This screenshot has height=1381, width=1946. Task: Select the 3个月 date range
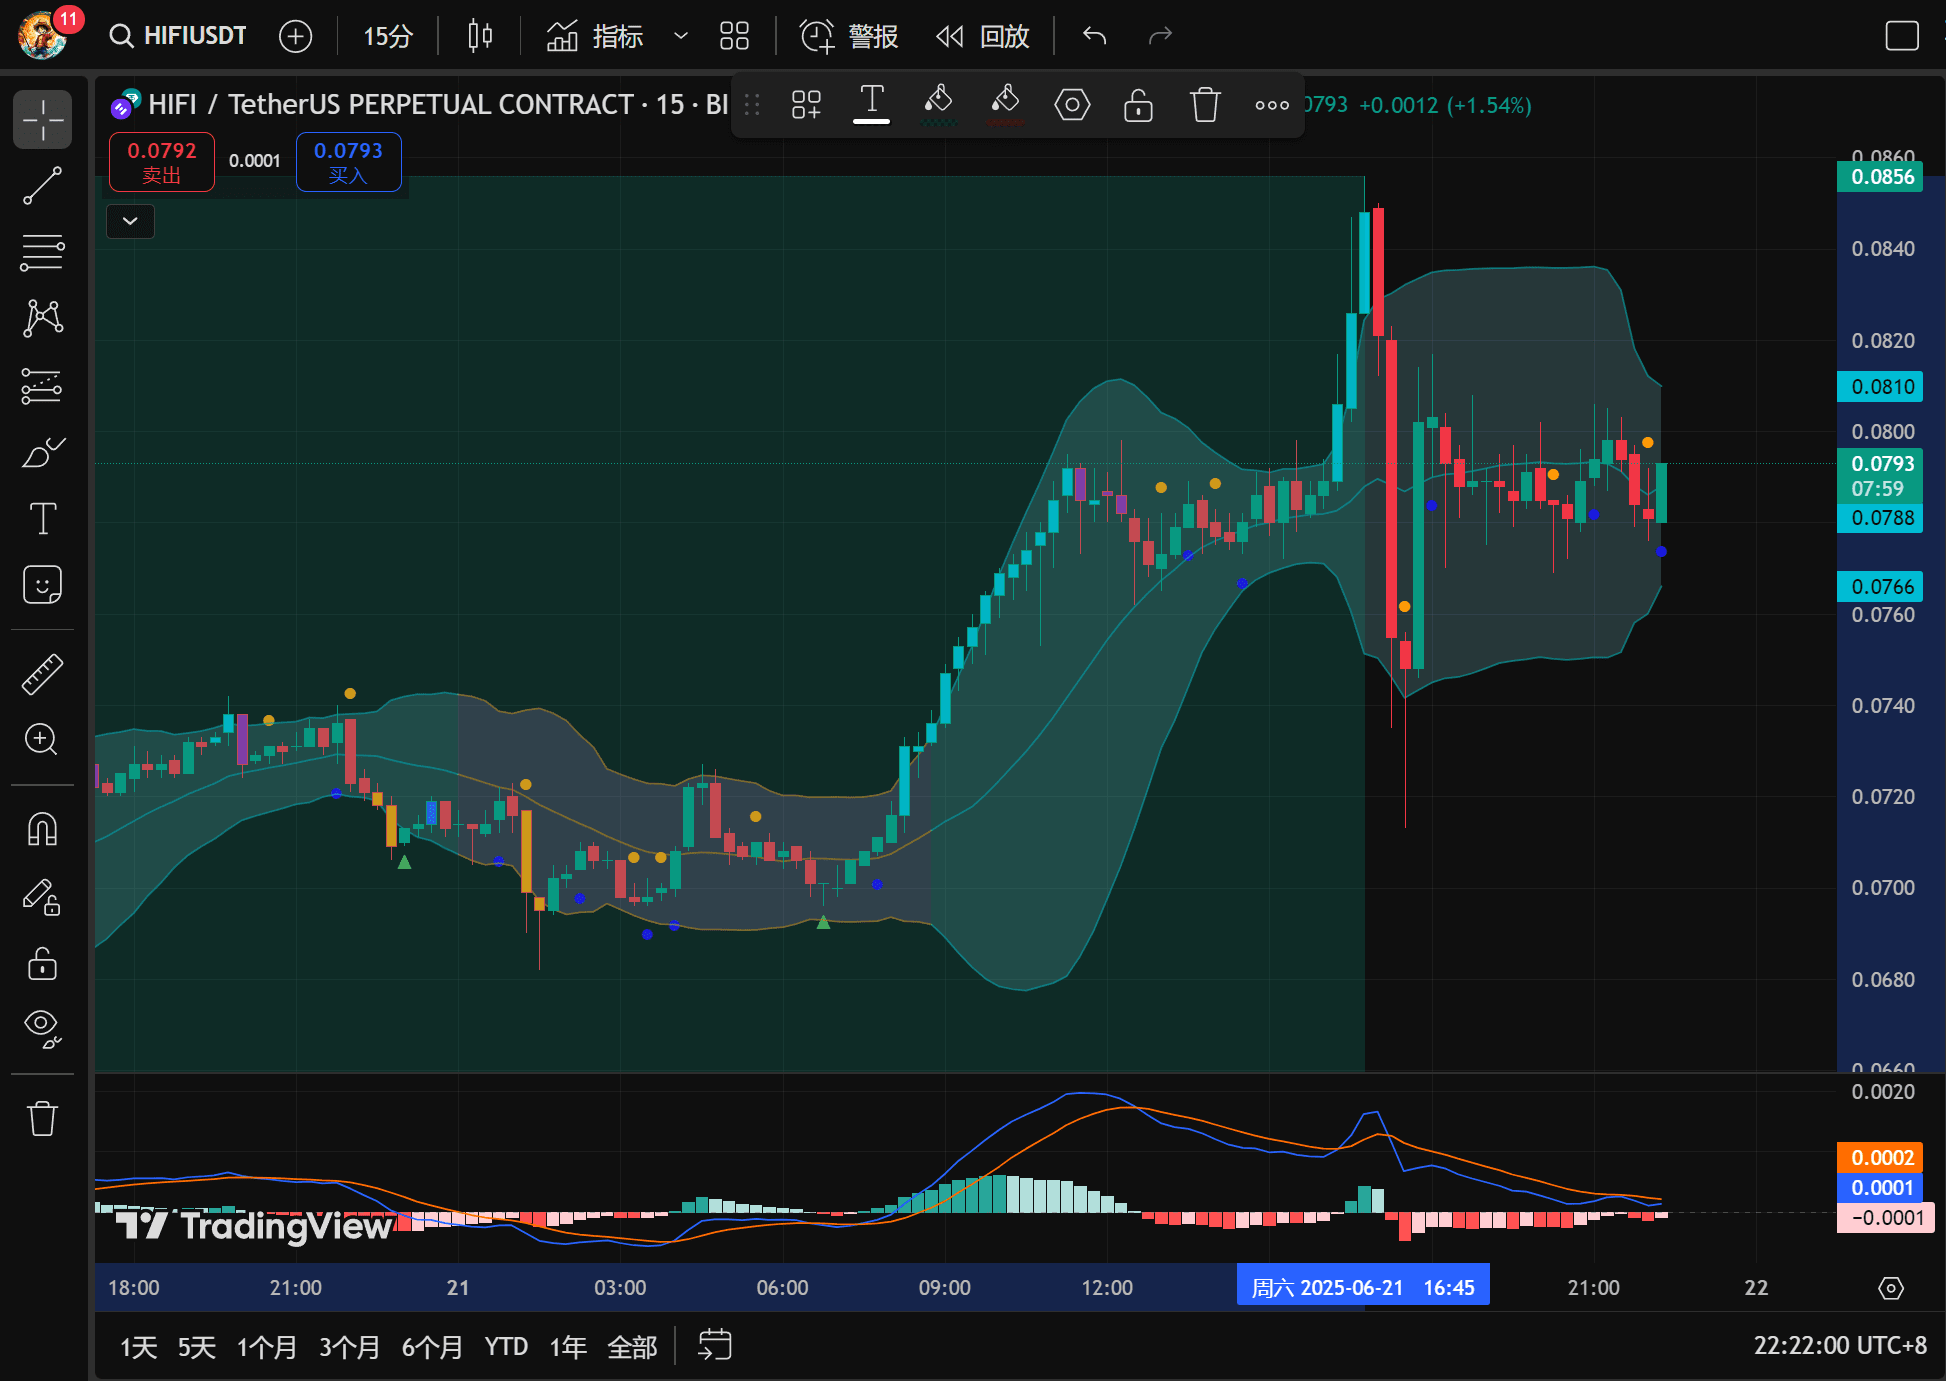coord(350,1347)
